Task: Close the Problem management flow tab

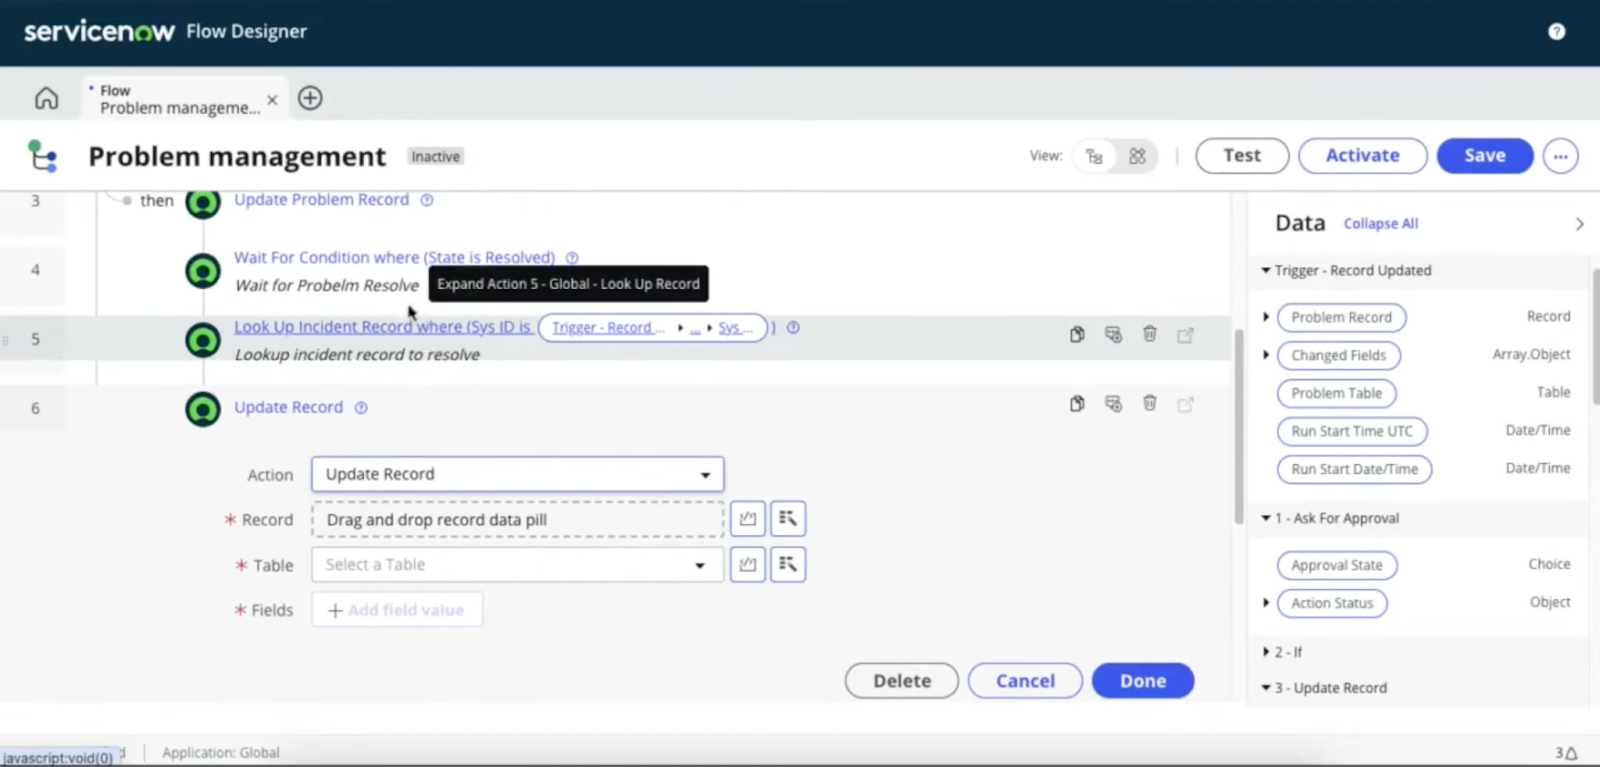Action: tap(272, 100)
